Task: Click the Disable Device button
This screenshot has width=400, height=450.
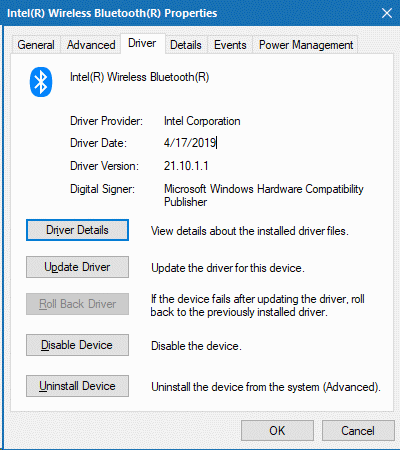Action: 77,345
